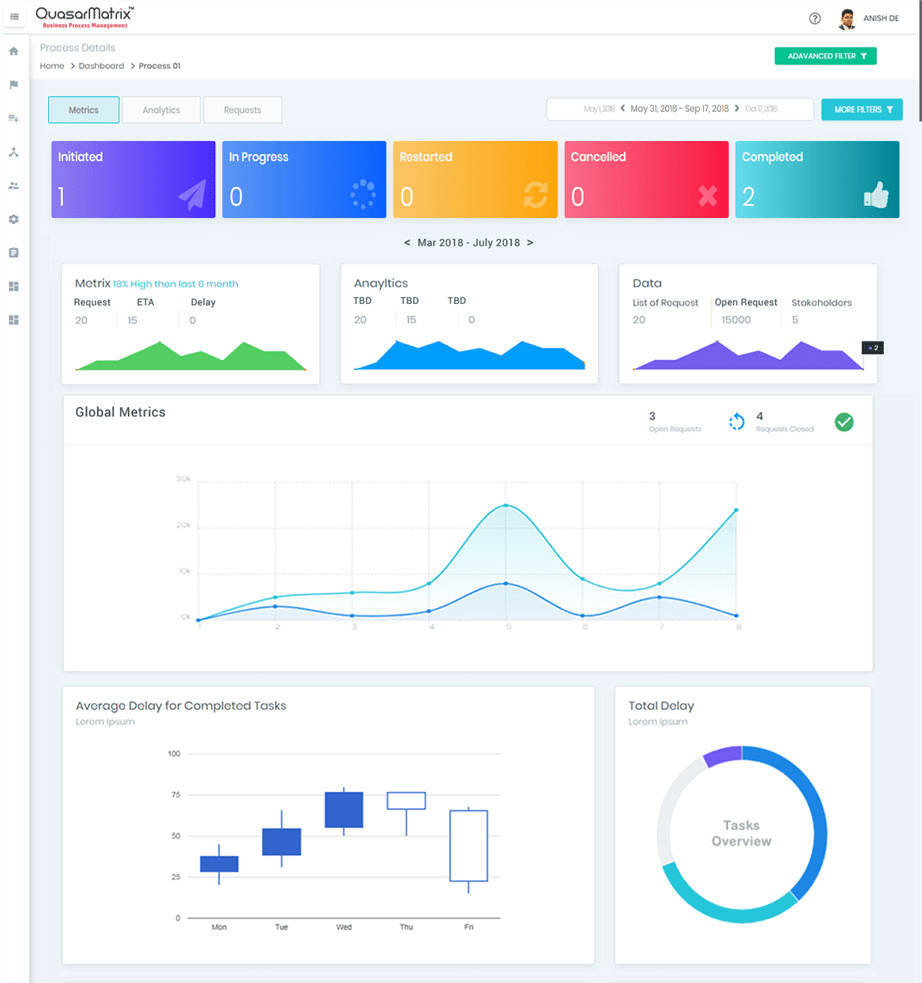The image size is (922, 983).
Task: Switch to the Analytics tab
Action: [x=161, y=110]
